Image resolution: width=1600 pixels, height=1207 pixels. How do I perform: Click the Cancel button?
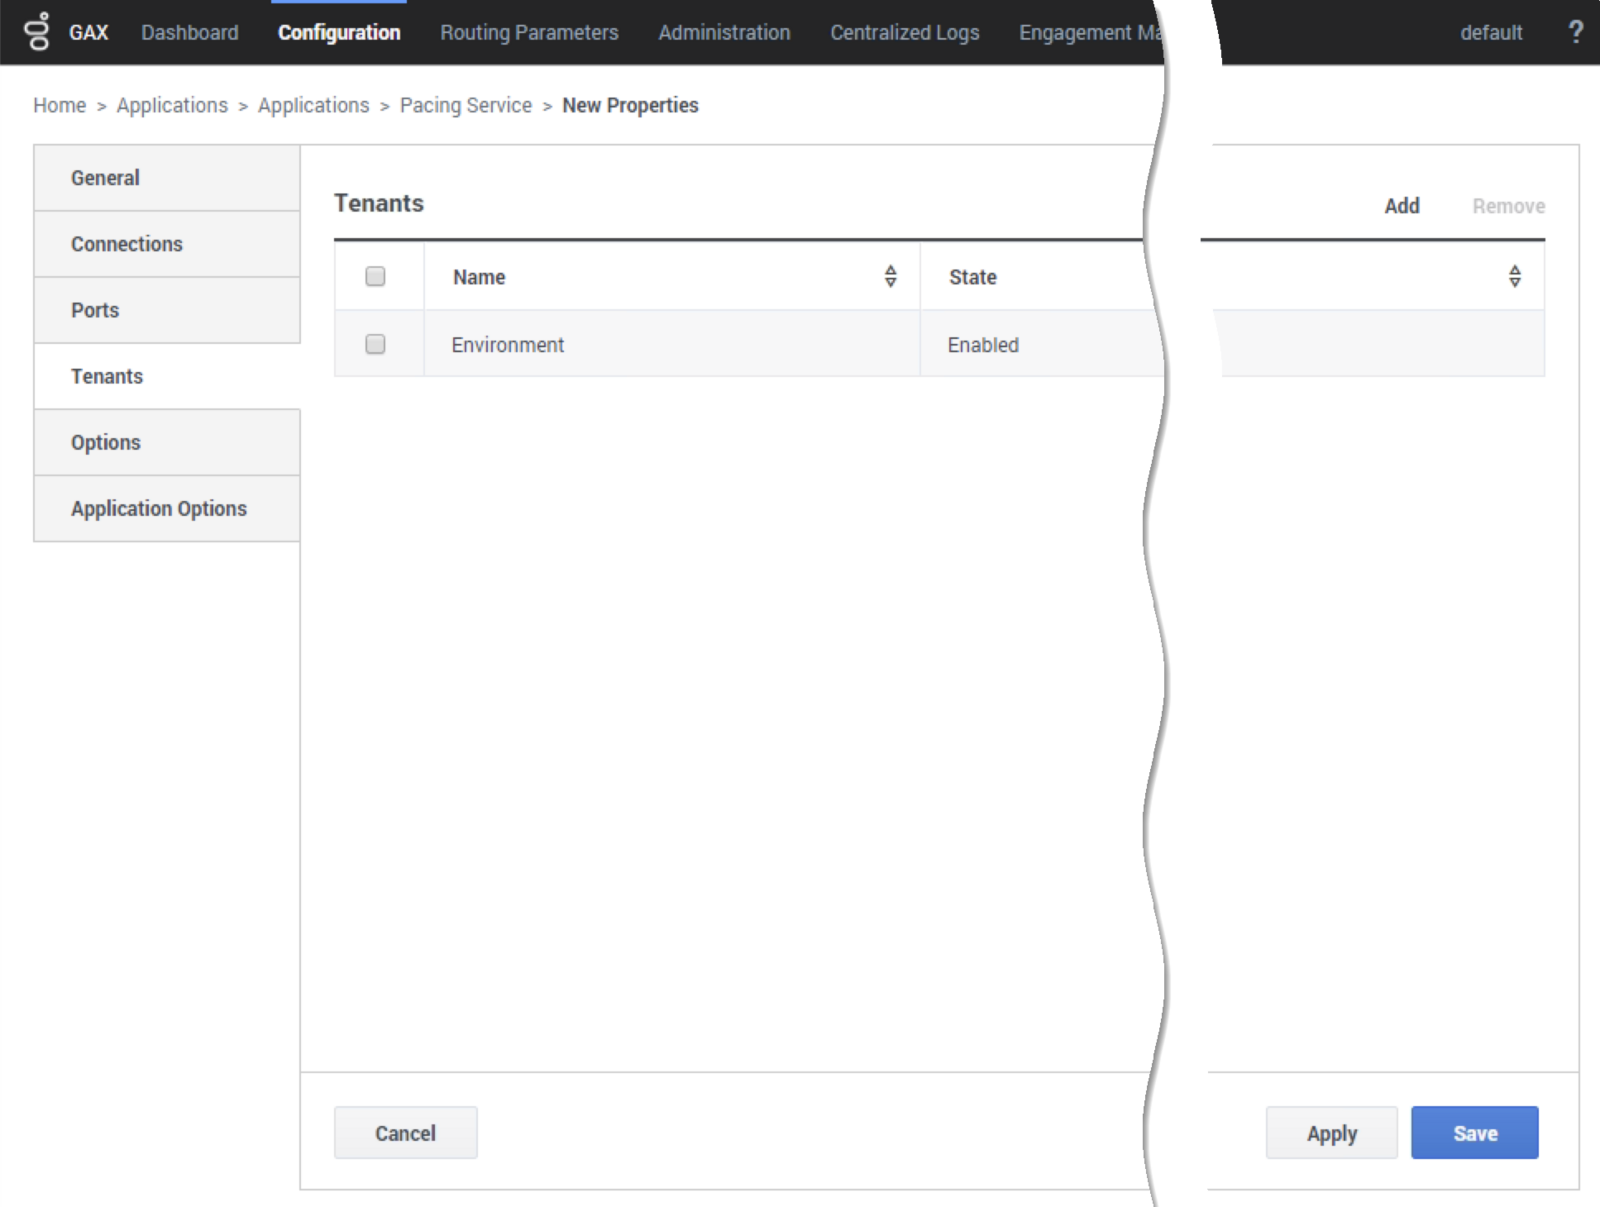pyautogui.click(x=405, y=1133)
